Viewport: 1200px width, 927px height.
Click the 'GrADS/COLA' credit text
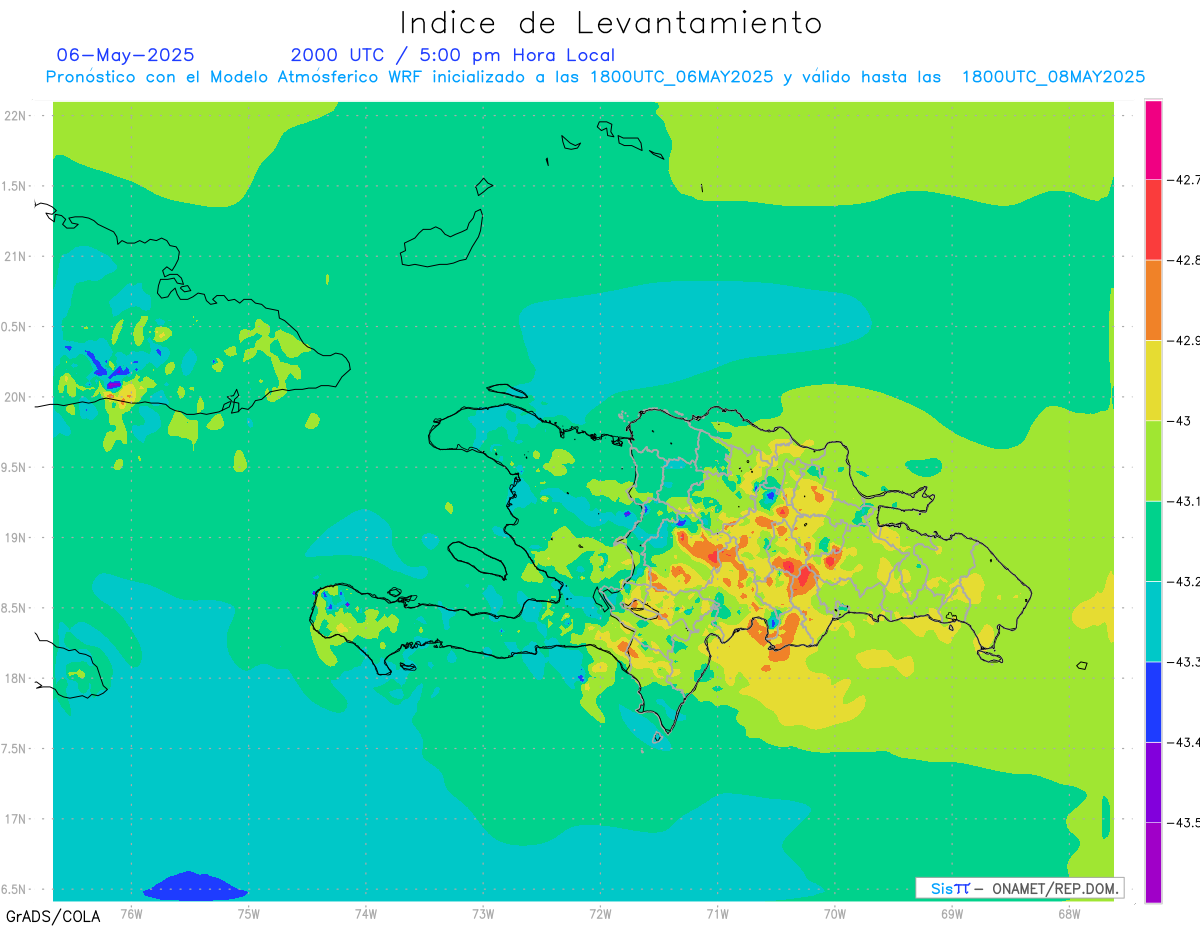click(53, 916)
